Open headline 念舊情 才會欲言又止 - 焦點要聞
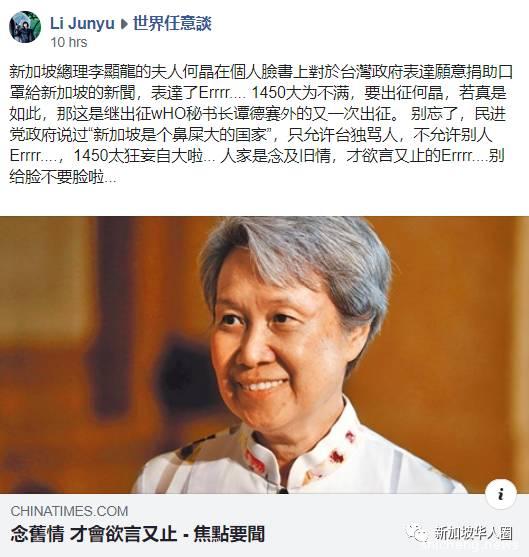The width and height of the screenshot is (529, 557). point(138,534)
